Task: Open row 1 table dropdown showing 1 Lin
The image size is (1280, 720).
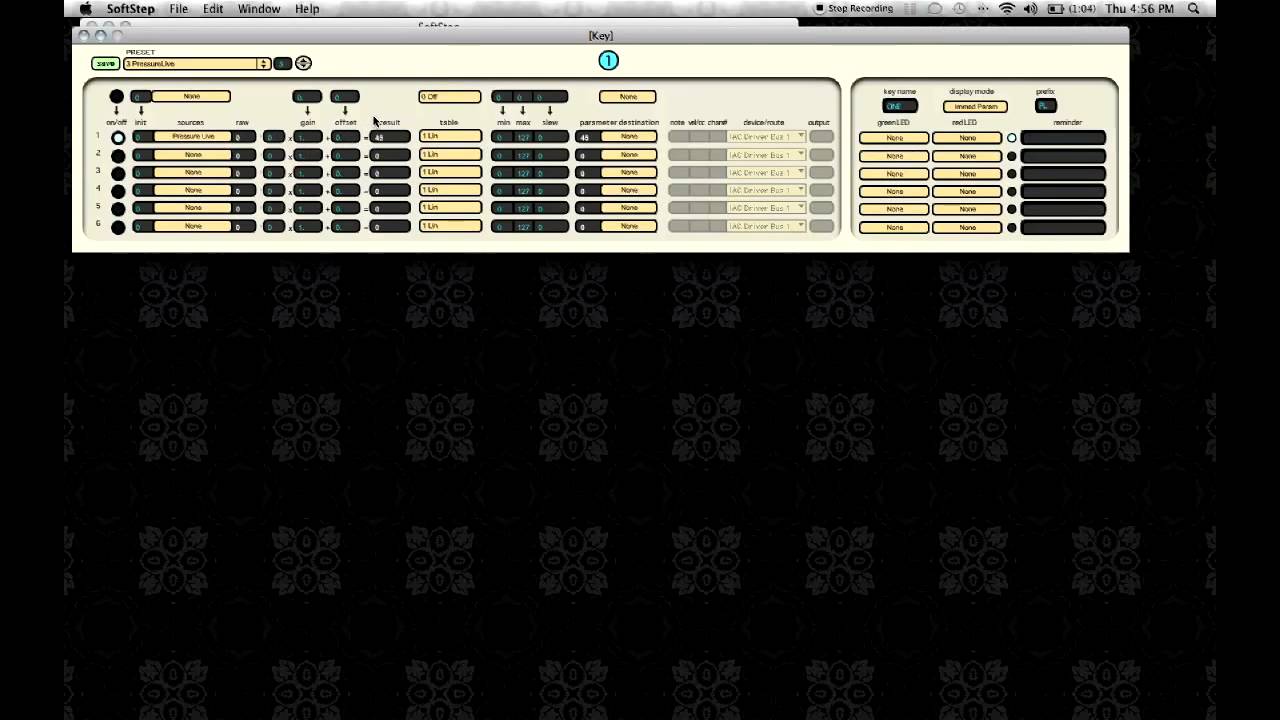Action: (x=450, y=136)
